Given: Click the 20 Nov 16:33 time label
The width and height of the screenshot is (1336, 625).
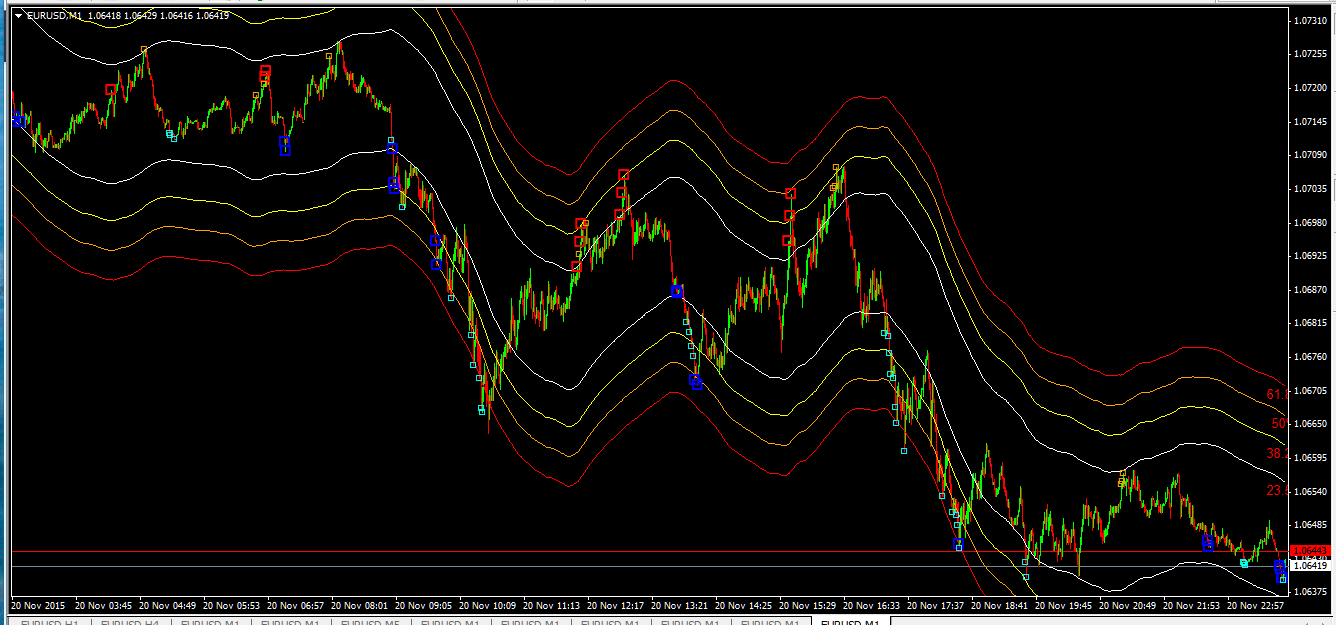Looking at the screenshot, I should pos(871,605).
